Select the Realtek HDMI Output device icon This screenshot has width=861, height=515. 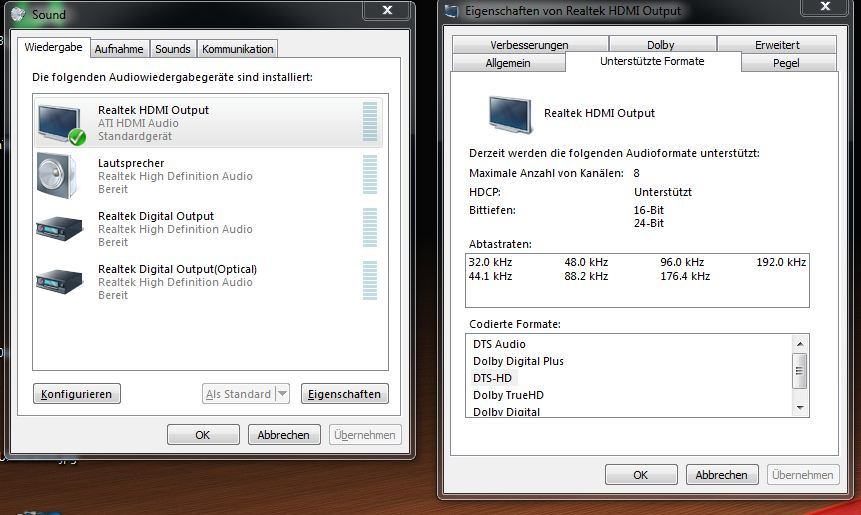(61, 124)
